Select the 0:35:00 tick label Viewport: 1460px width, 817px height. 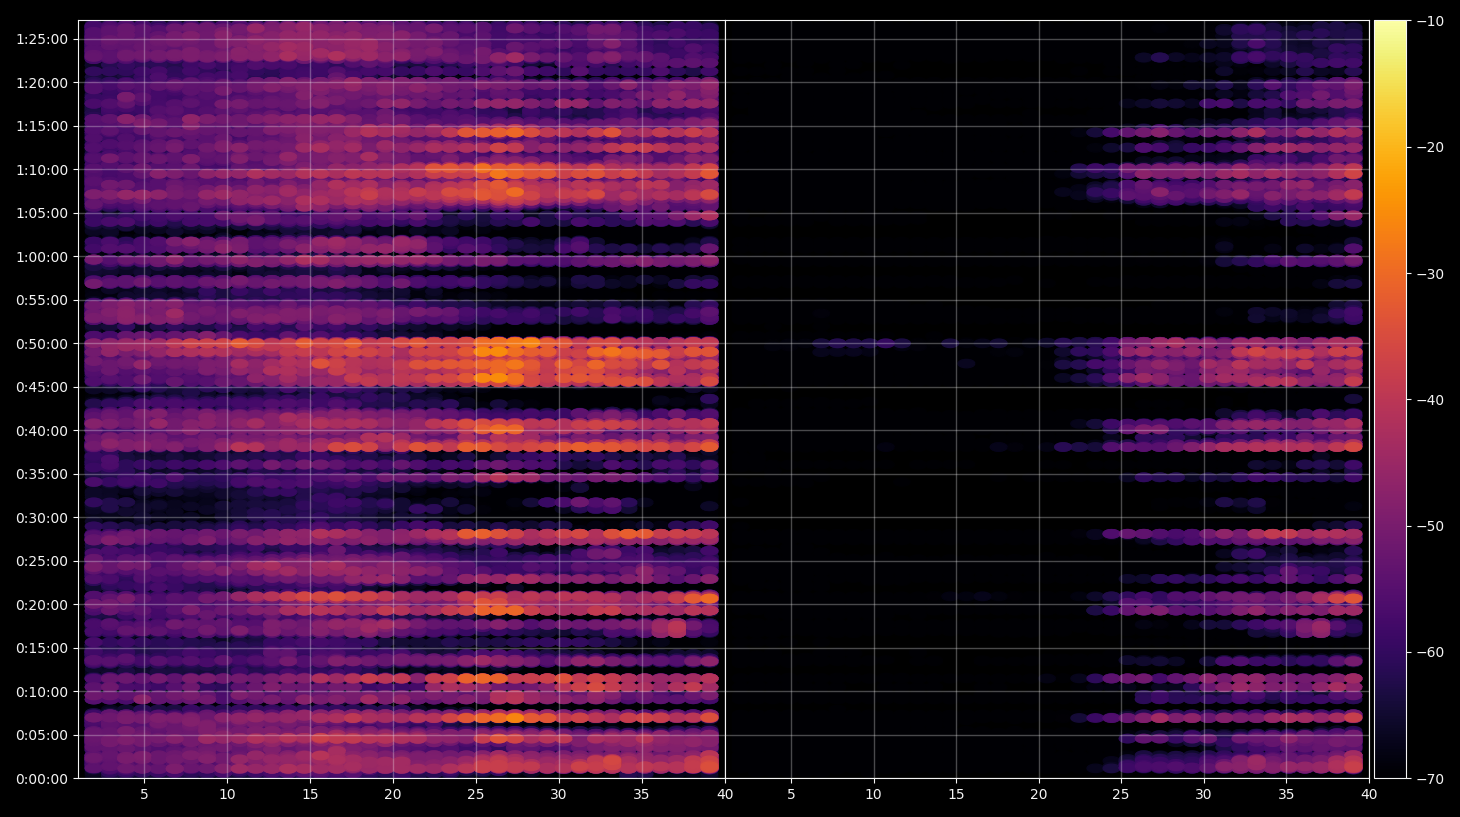pyautogui.click(x=42, y=474)
